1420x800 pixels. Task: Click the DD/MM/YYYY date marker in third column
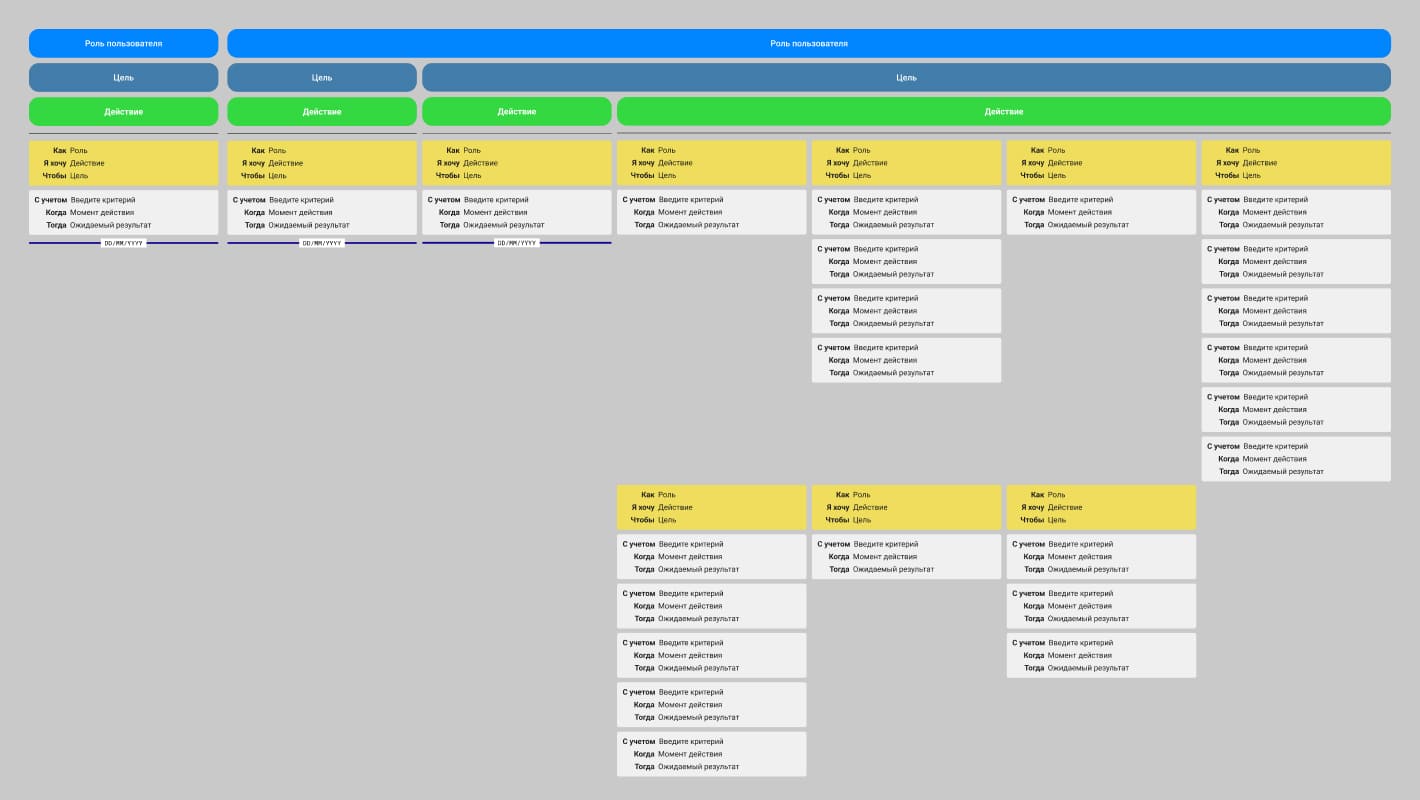[516, 243]
